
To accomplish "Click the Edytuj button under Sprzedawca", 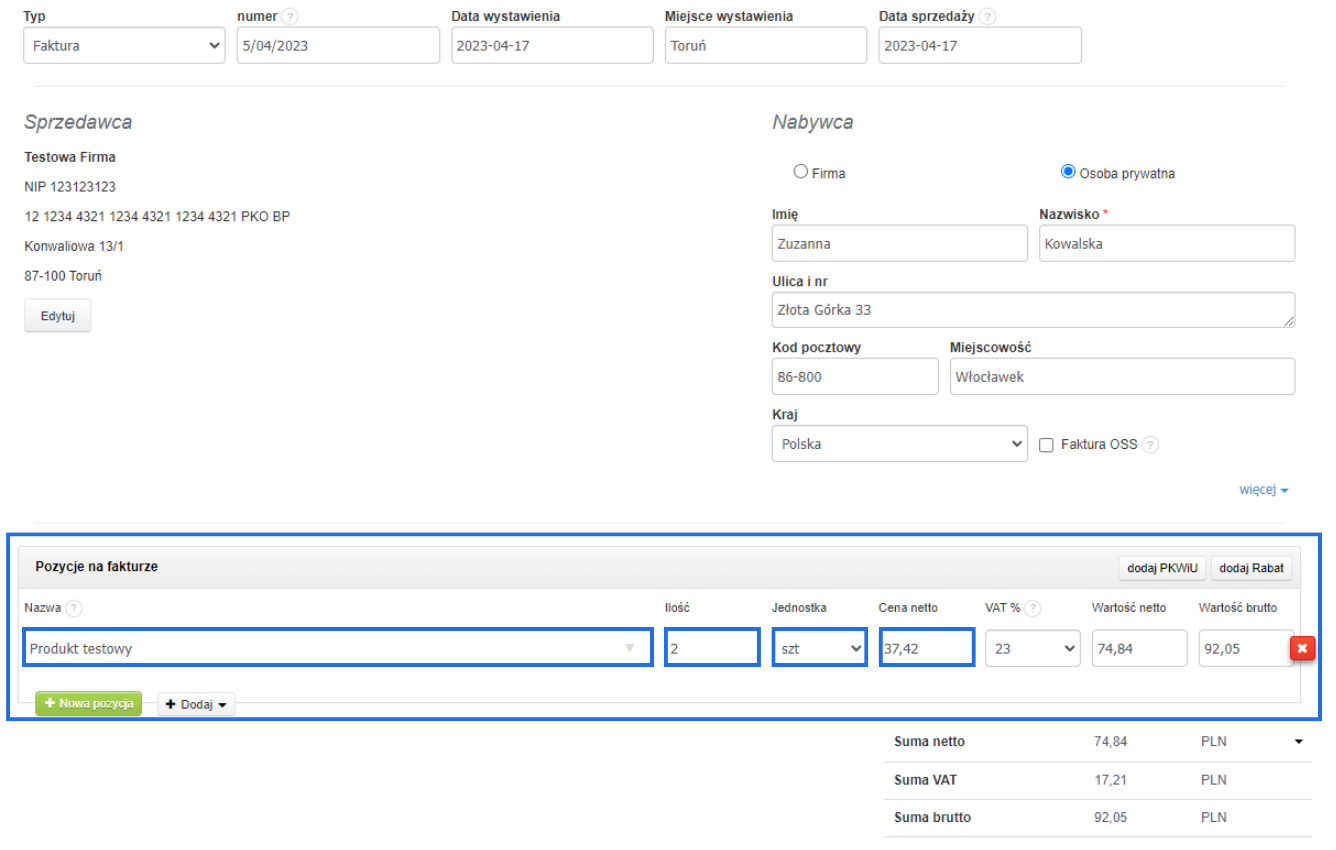I will 57,316.
